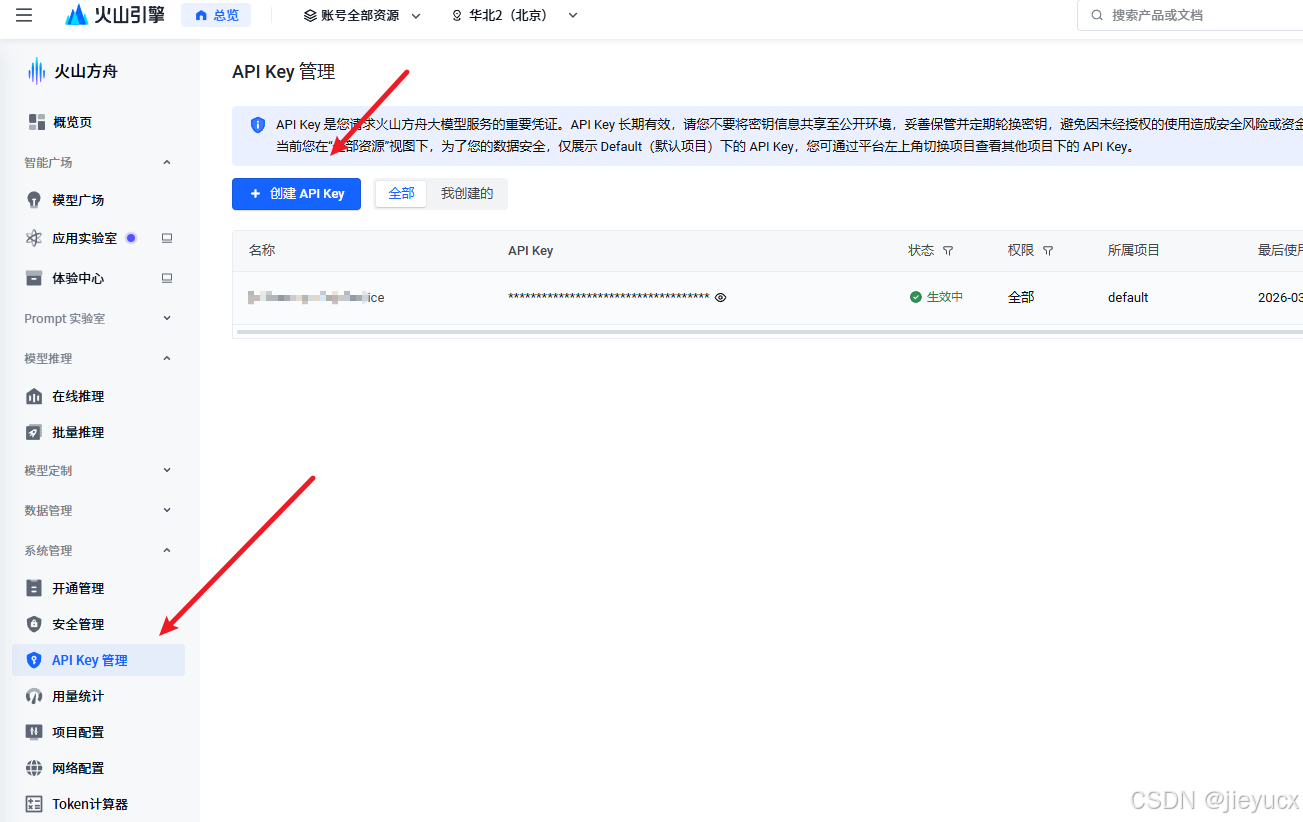The height and width of the screenshot is (822, 1303).
Task: Expand the 账号全部资源 dropdown
Action: point(362,15)
